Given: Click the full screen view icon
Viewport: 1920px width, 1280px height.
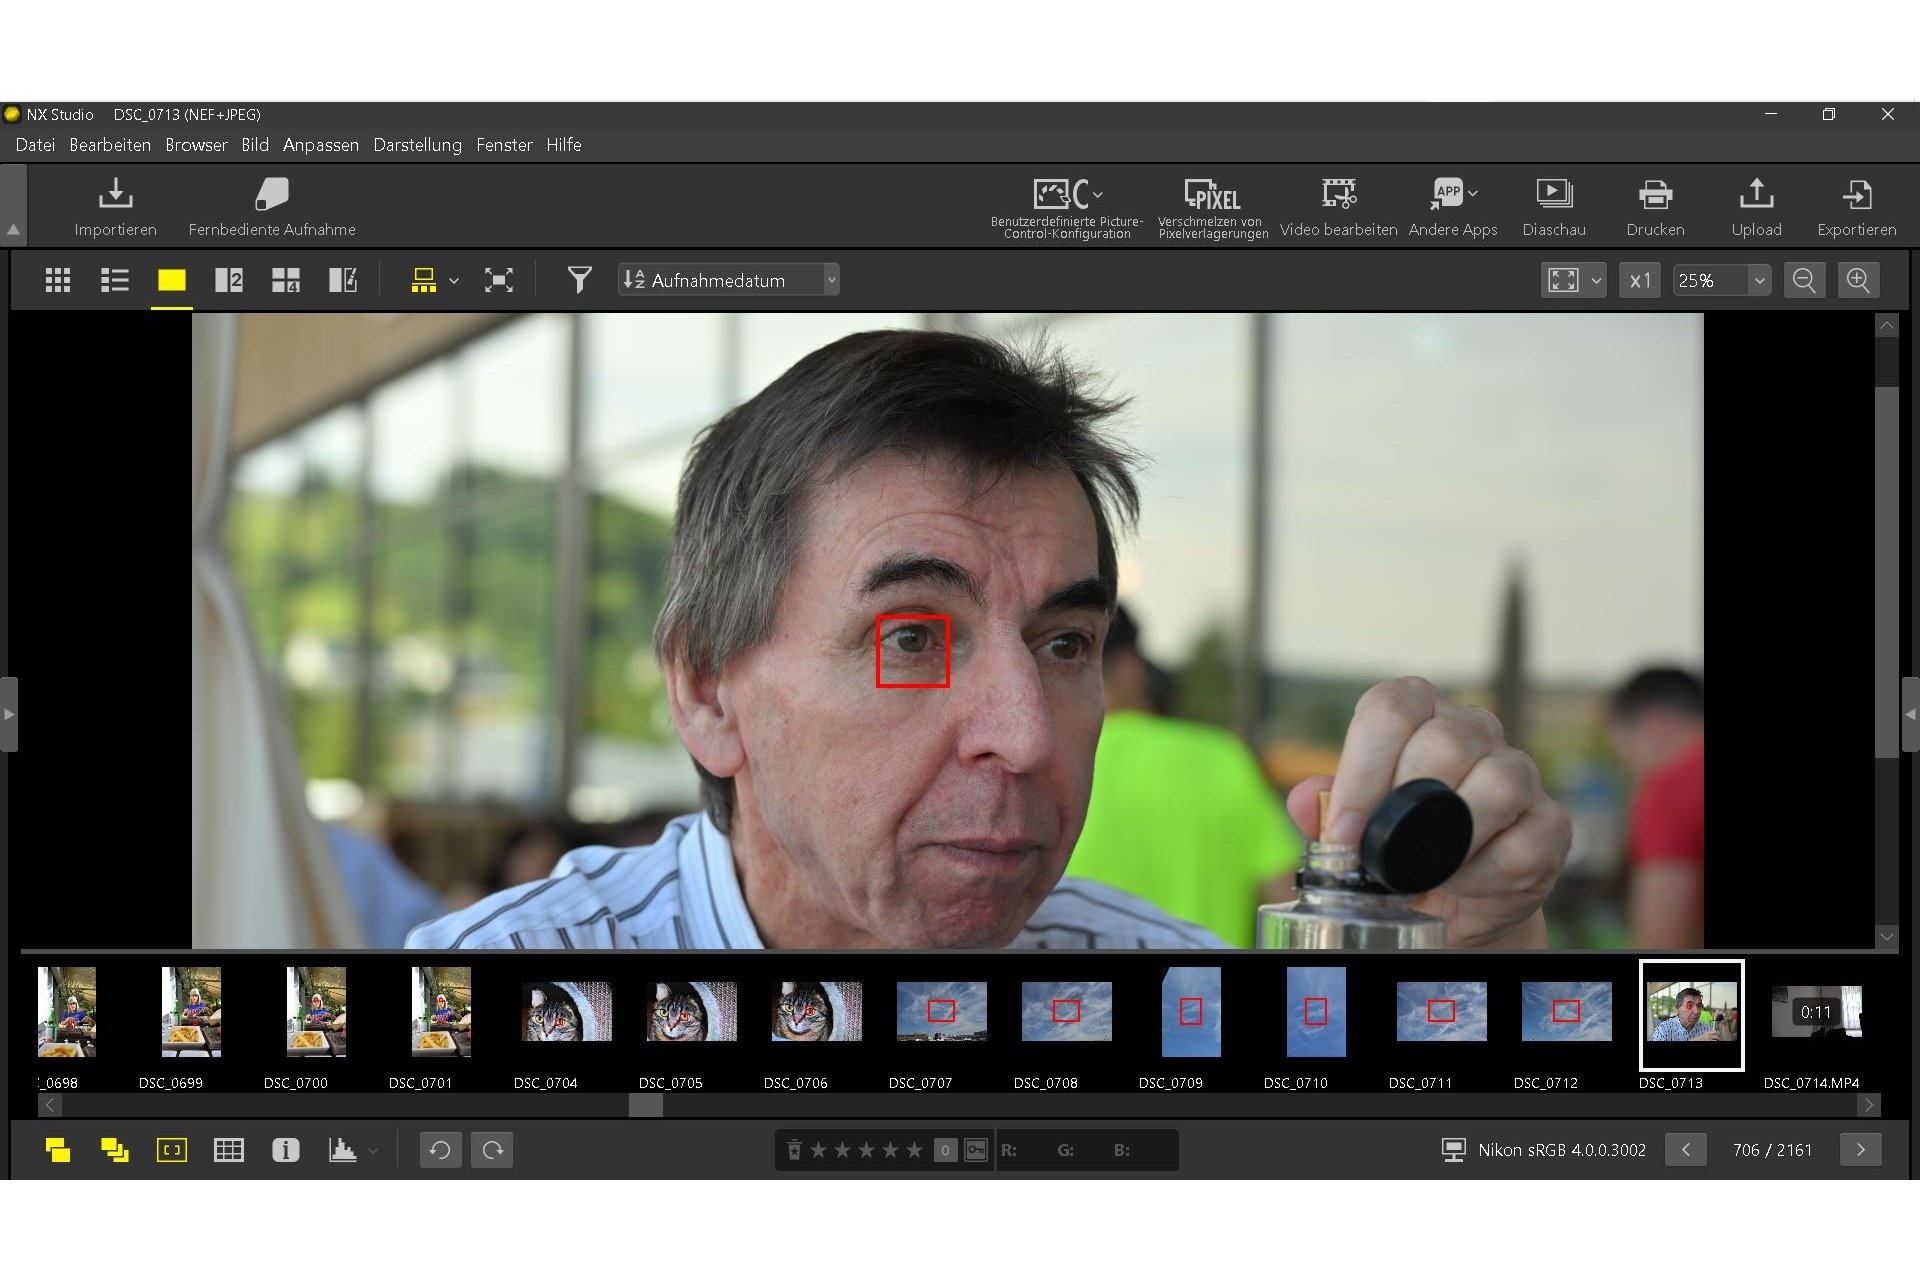Looking at the screenshot, I should point(499,280).
